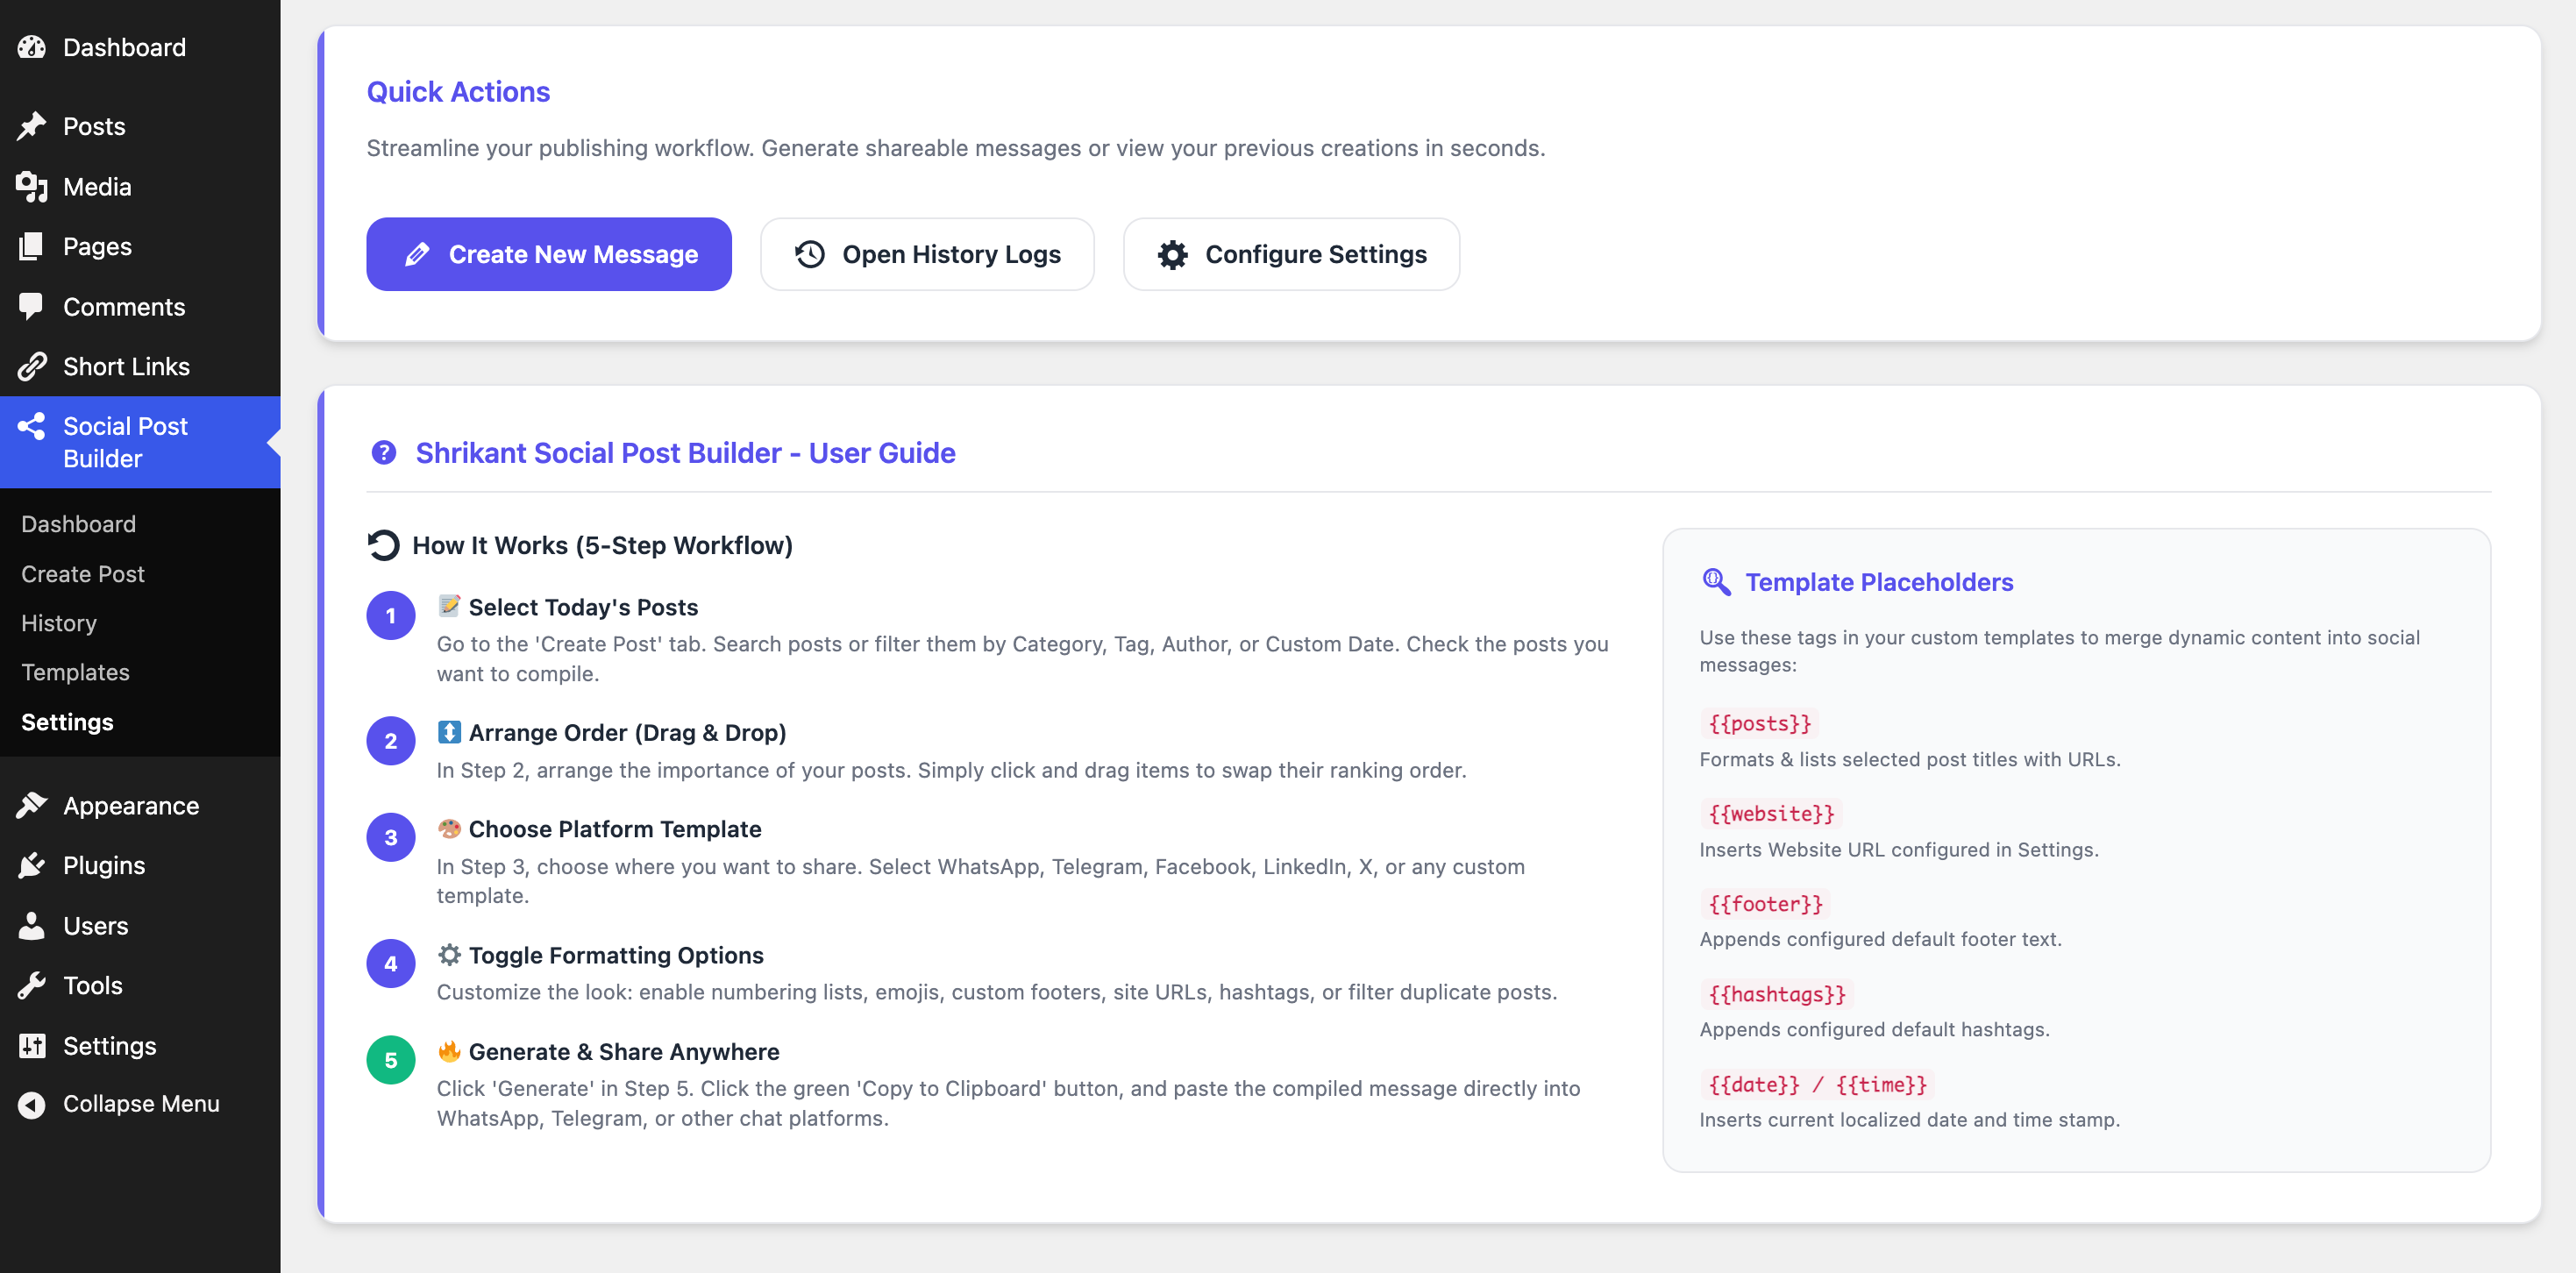
Task: Click the up-down arrow emoji for Arrange Order
Action: coord(449,732)
